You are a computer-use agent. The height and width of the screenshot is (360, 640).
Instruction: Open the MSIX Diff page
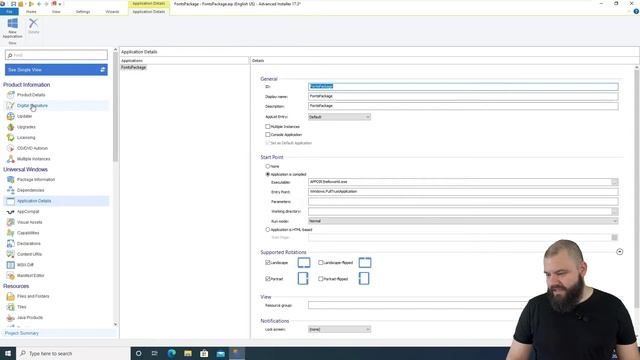[25, 264]
